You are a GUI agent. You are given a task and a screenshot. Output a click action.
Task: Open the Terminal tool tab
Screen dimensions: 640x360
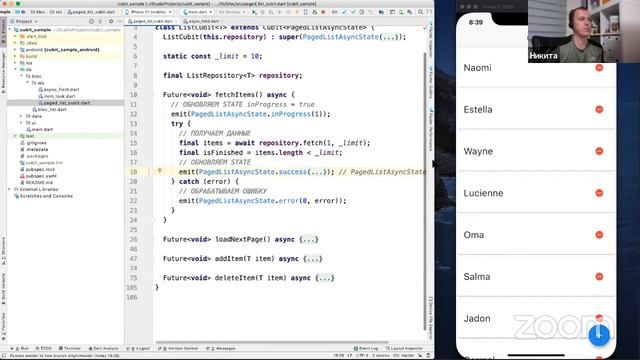tap(70, 348)
